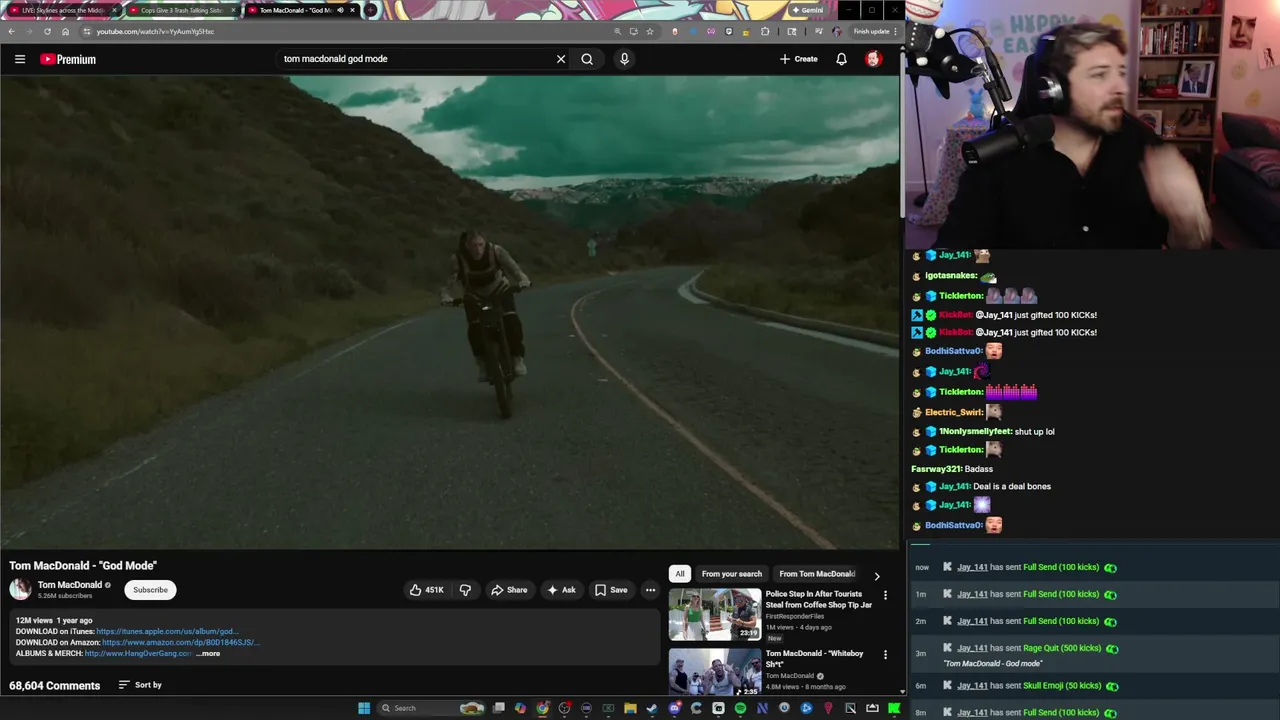
Task: Pause the video by clicking the player
Action: click(450, 312)
